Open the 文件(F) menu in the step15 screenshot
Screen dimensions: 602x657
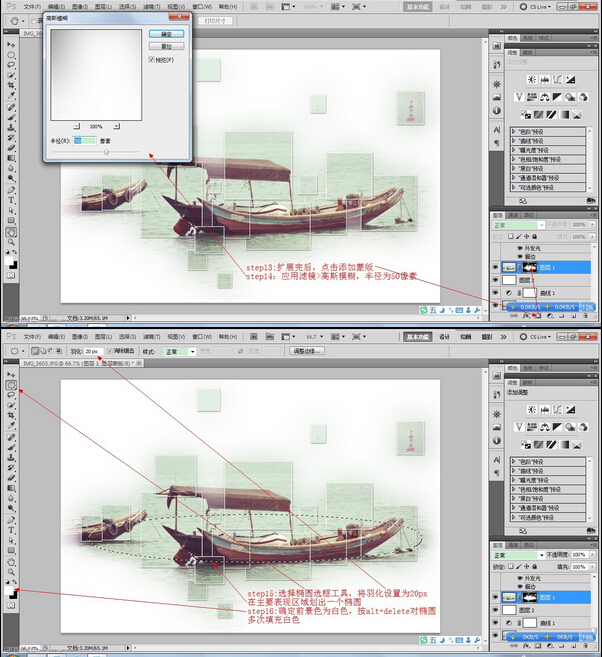click(x=32, y=336)
